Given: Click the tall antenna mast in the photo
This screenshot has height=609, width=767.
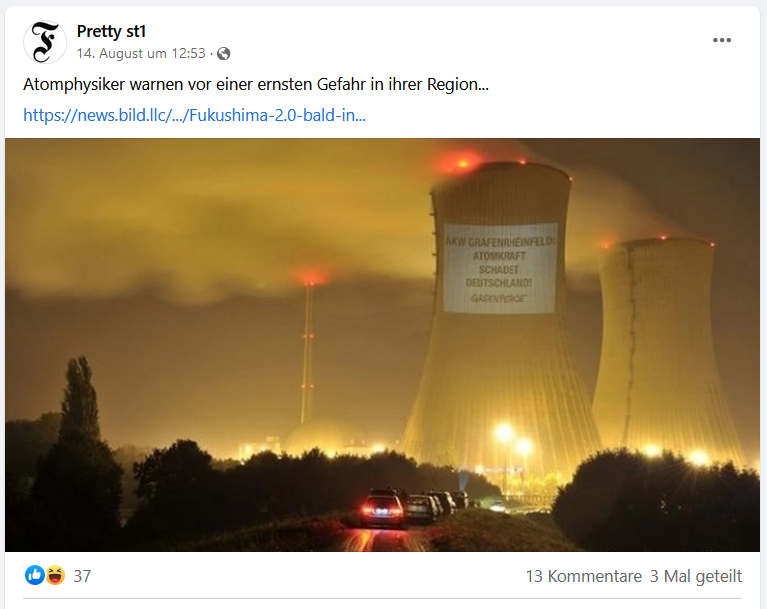Looking at the screenshot, I should [307, 352].
